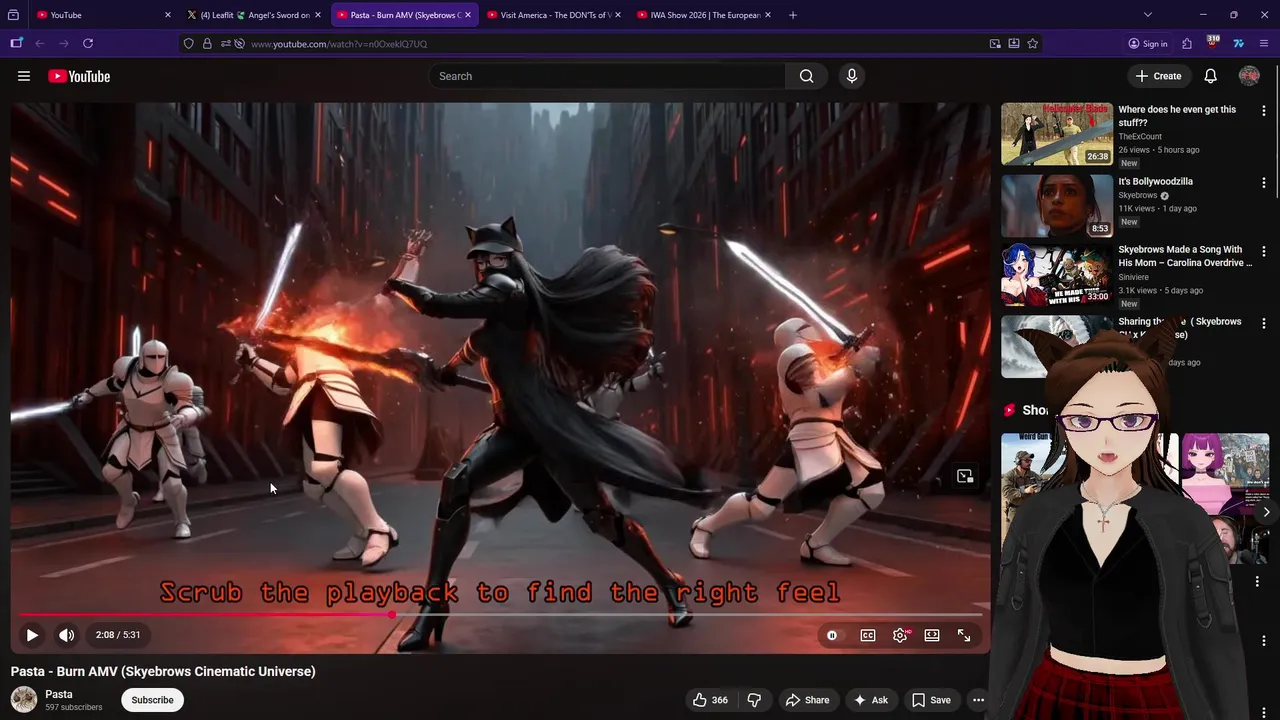Click the TheExCount channel name
Screen dimensions: 1280x720
[x=1140, y=137]
